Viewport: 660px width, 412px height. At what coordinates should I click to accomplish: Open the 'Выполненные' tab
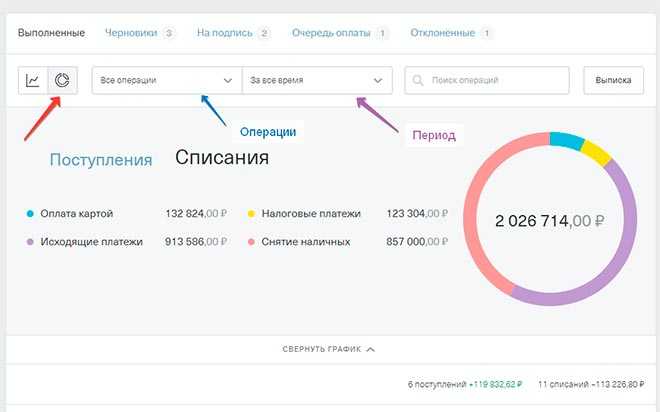tap(51, 33)
